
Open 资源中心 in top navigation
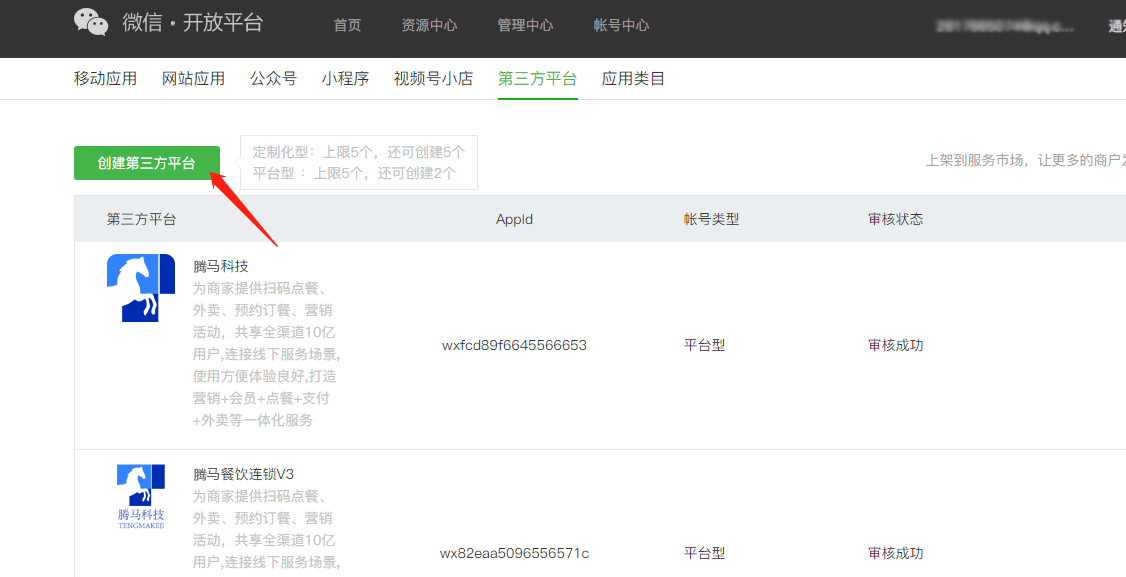(429, 25)
